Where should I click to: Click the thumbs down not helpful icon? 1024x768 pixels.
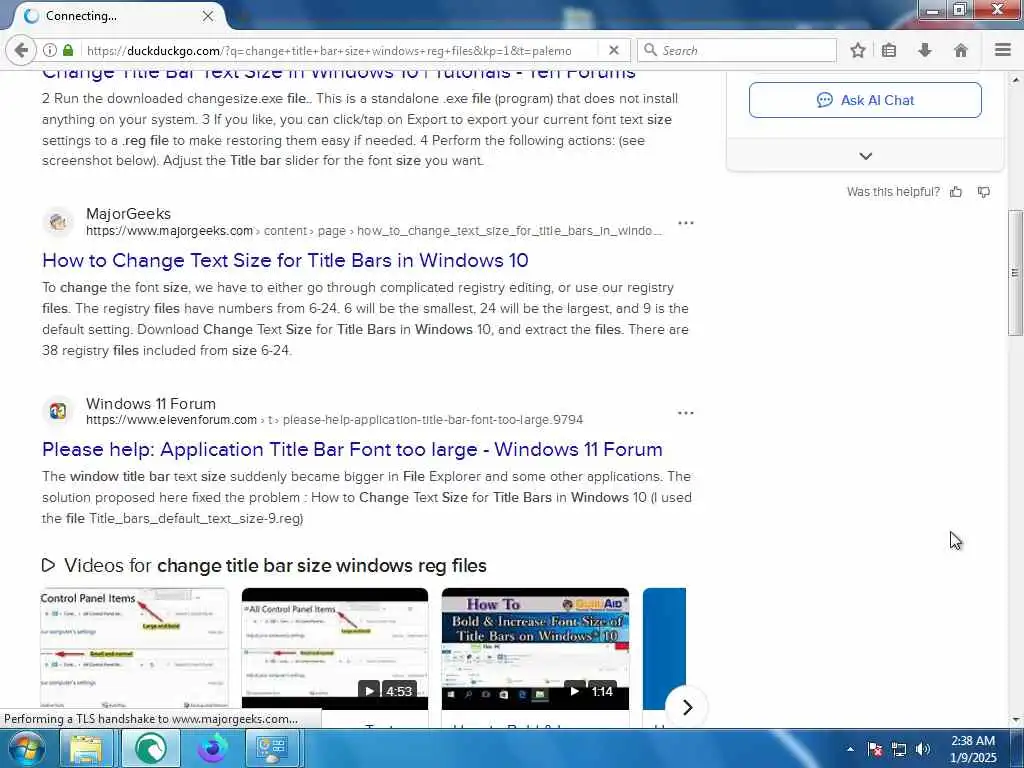[x=984, y=191]
